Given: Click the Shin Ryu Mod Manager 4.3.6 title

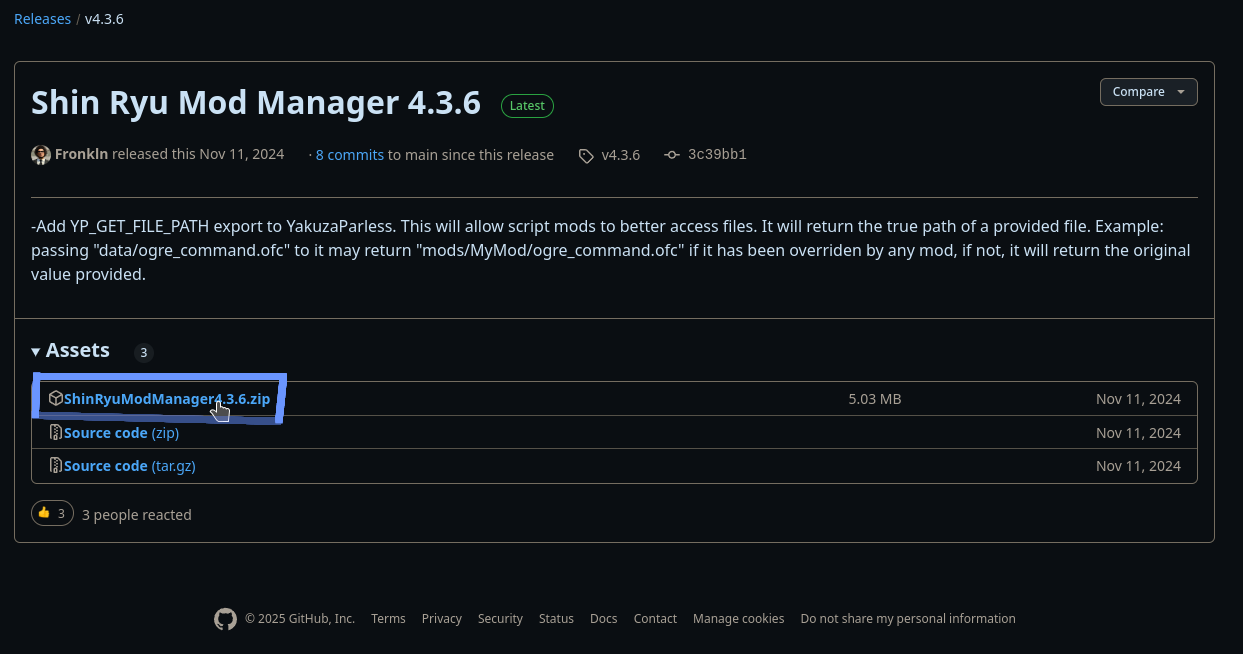Looking at the screenshot, I should coord(256,103).
